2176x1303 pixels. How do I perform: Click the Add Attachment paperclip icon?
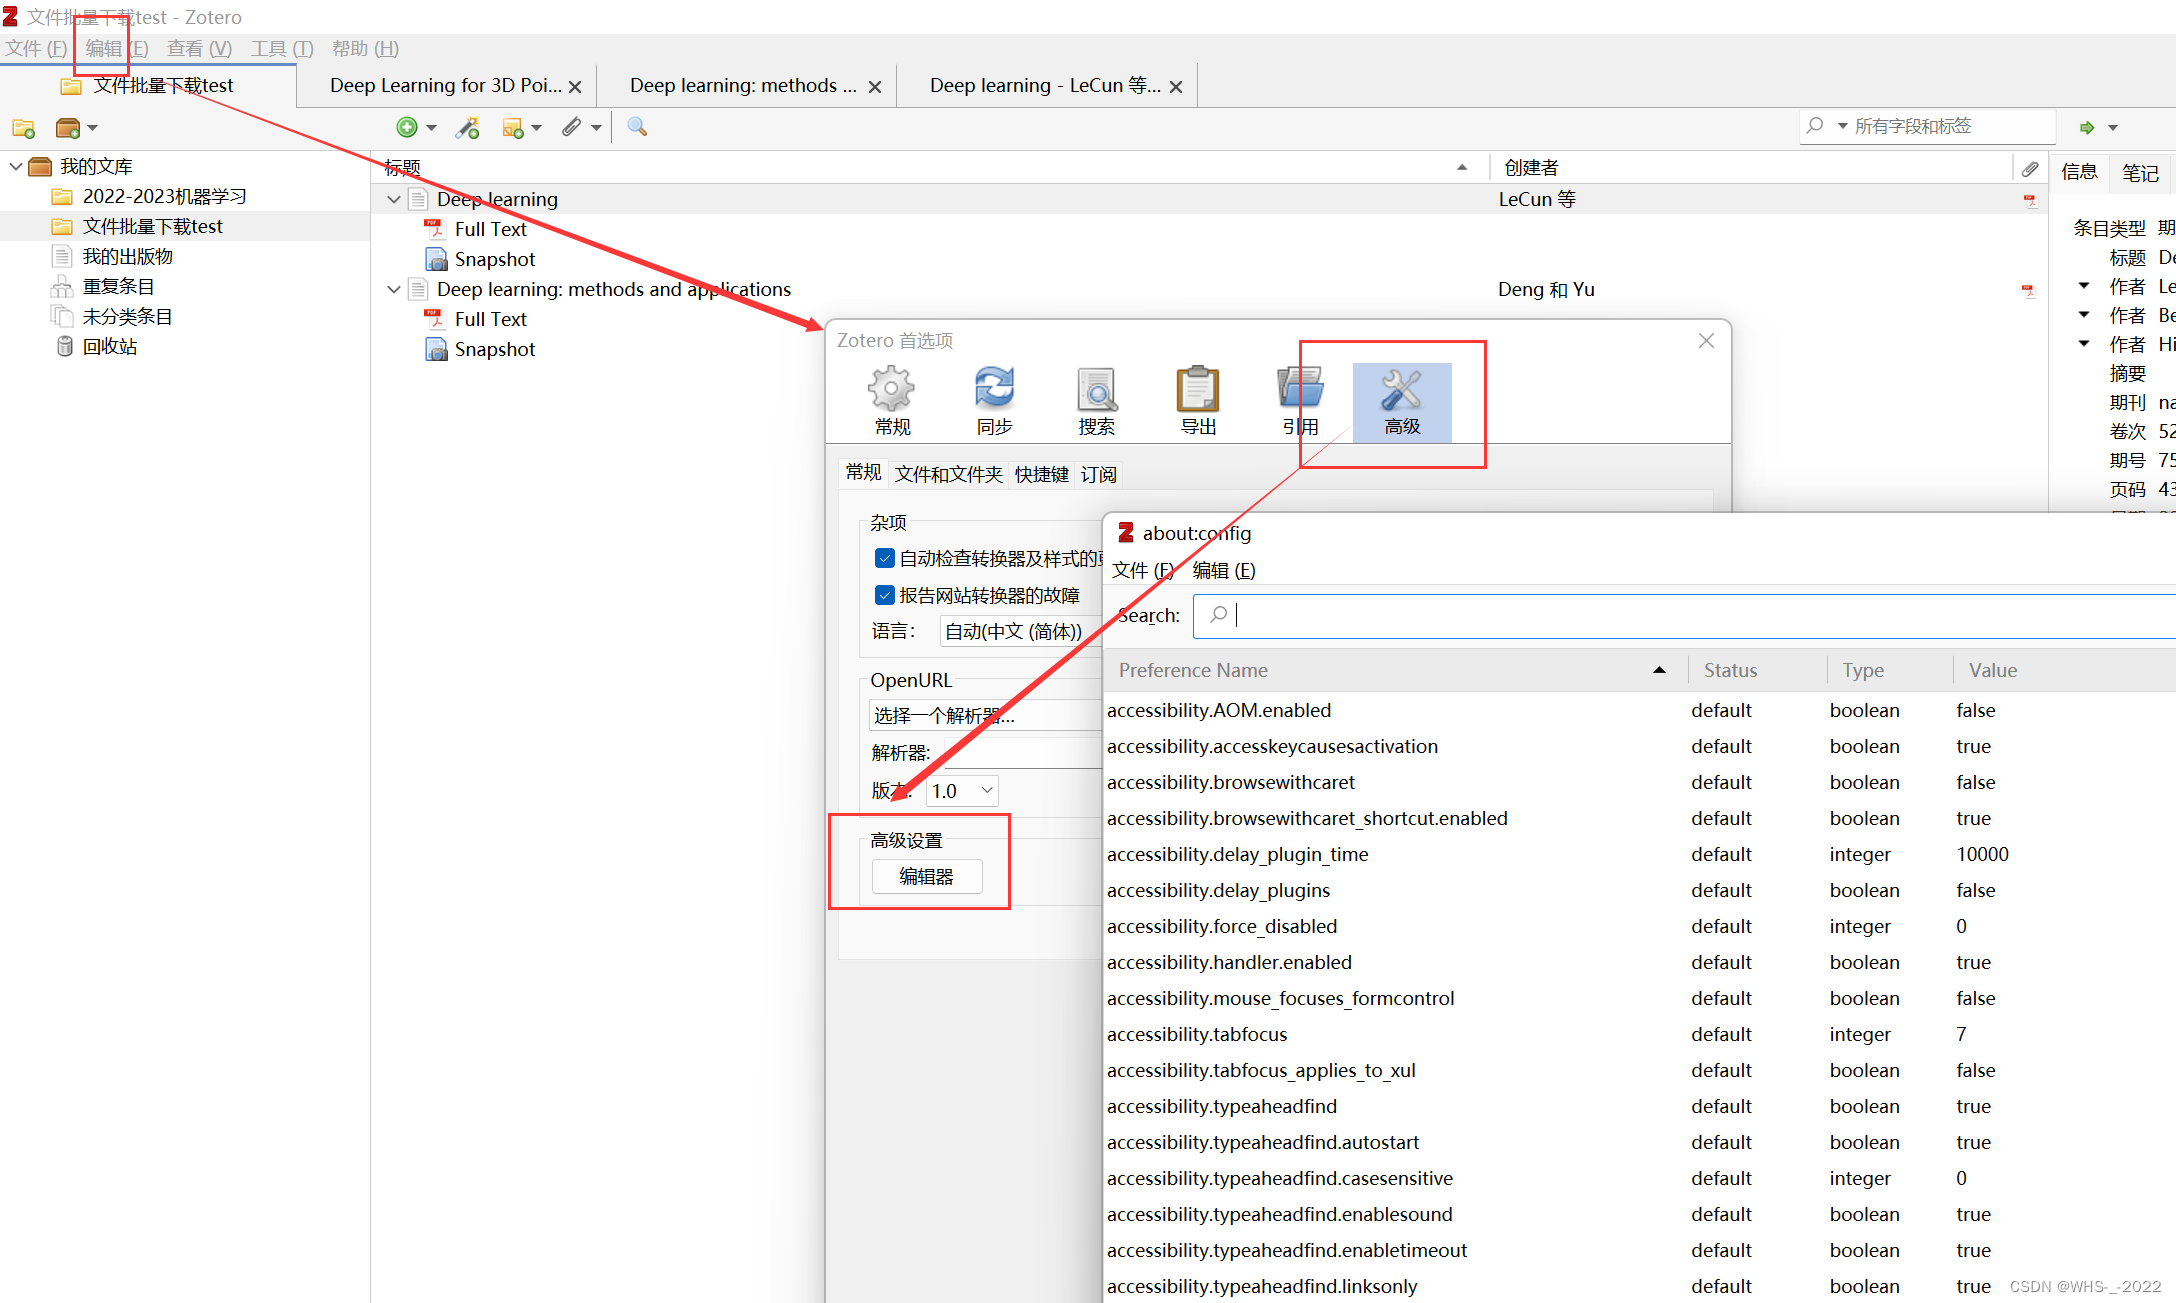click(571, 127)
